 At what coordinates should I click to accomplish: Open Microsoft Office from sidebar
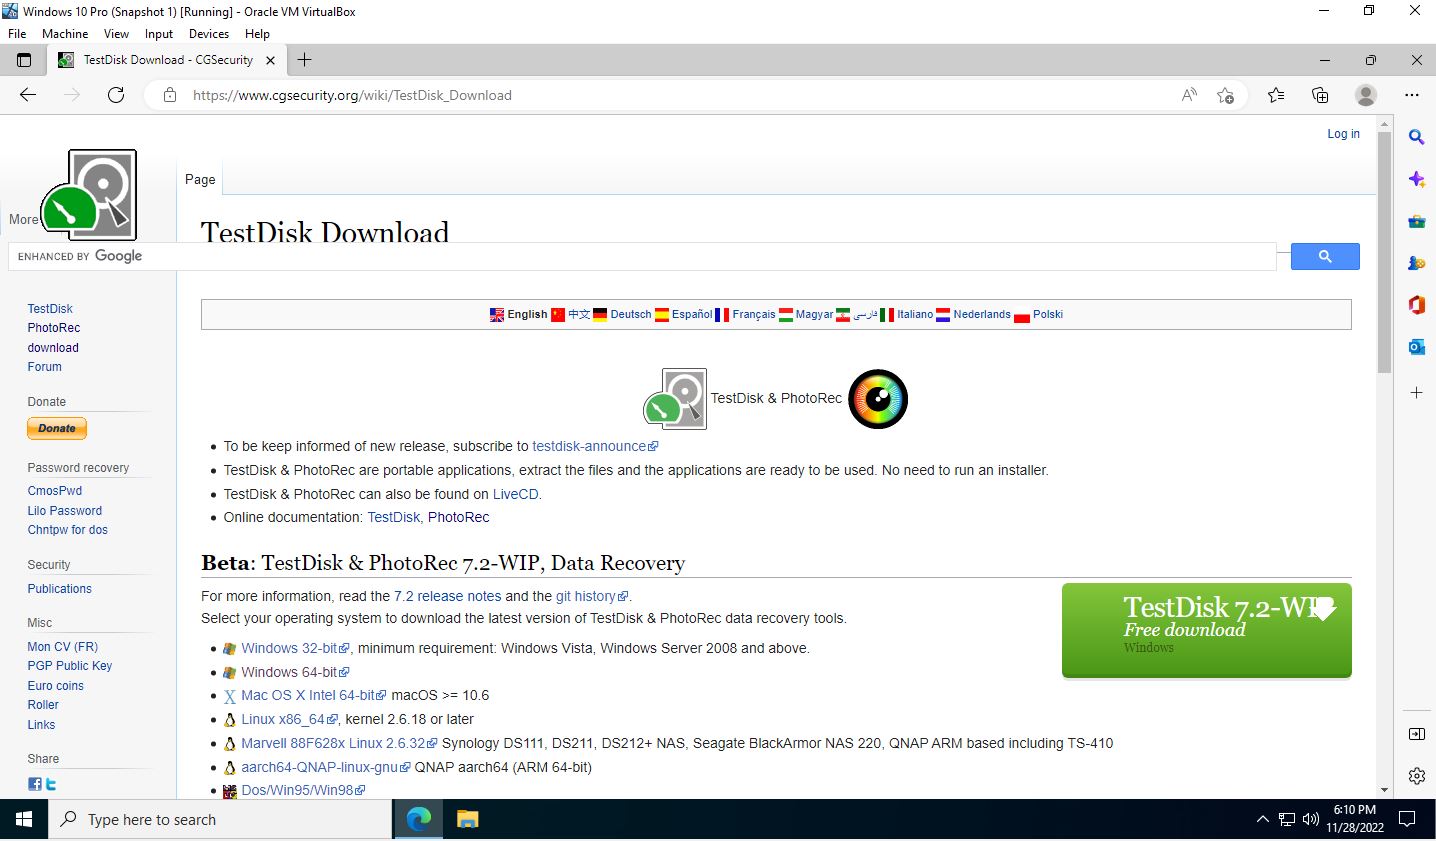[x=1416, y=305]
